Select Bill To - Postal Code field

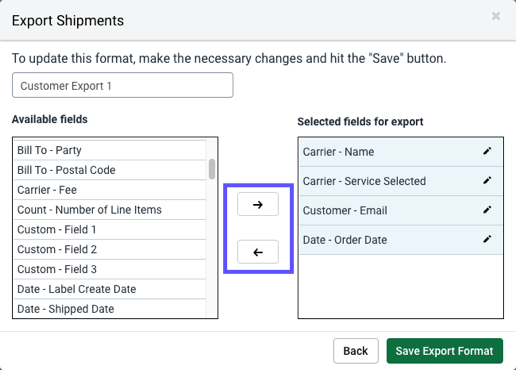(x=110, y=170)
